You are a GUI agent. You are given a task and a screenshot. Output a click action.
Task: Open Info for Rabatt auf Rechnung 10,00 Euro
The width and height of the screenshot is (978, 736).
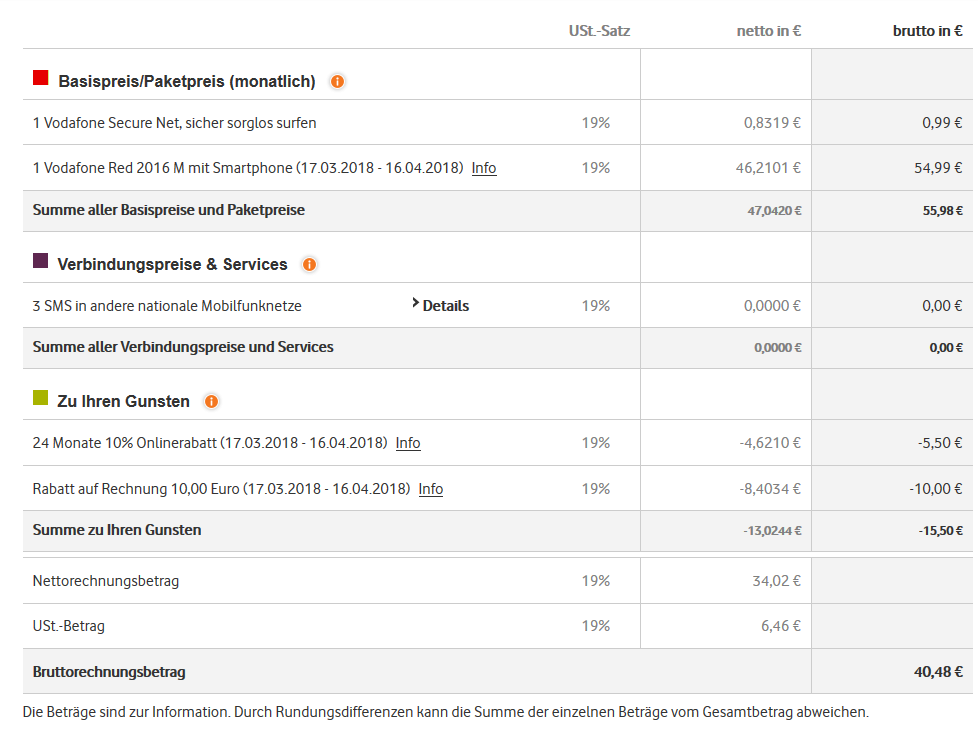431,489
